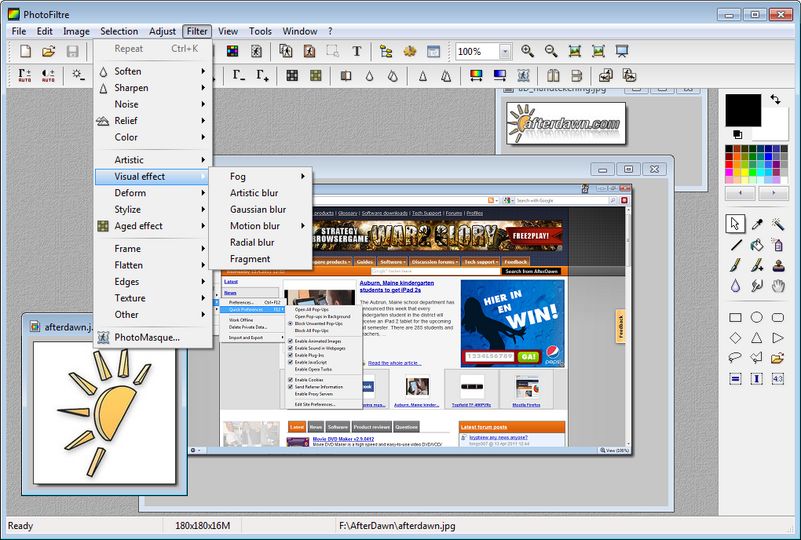Image resolution: width=801 pixels, height=540 pixels.
Task: Open the Image explorer tree icon
Action: click(x=386, y=51)
